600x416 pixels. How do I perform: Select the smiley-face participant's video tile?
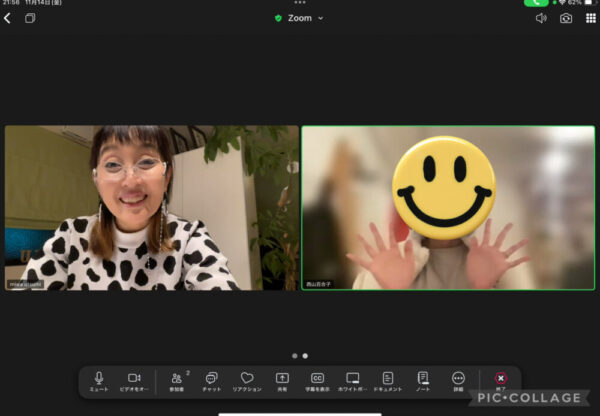coord(448,208)
